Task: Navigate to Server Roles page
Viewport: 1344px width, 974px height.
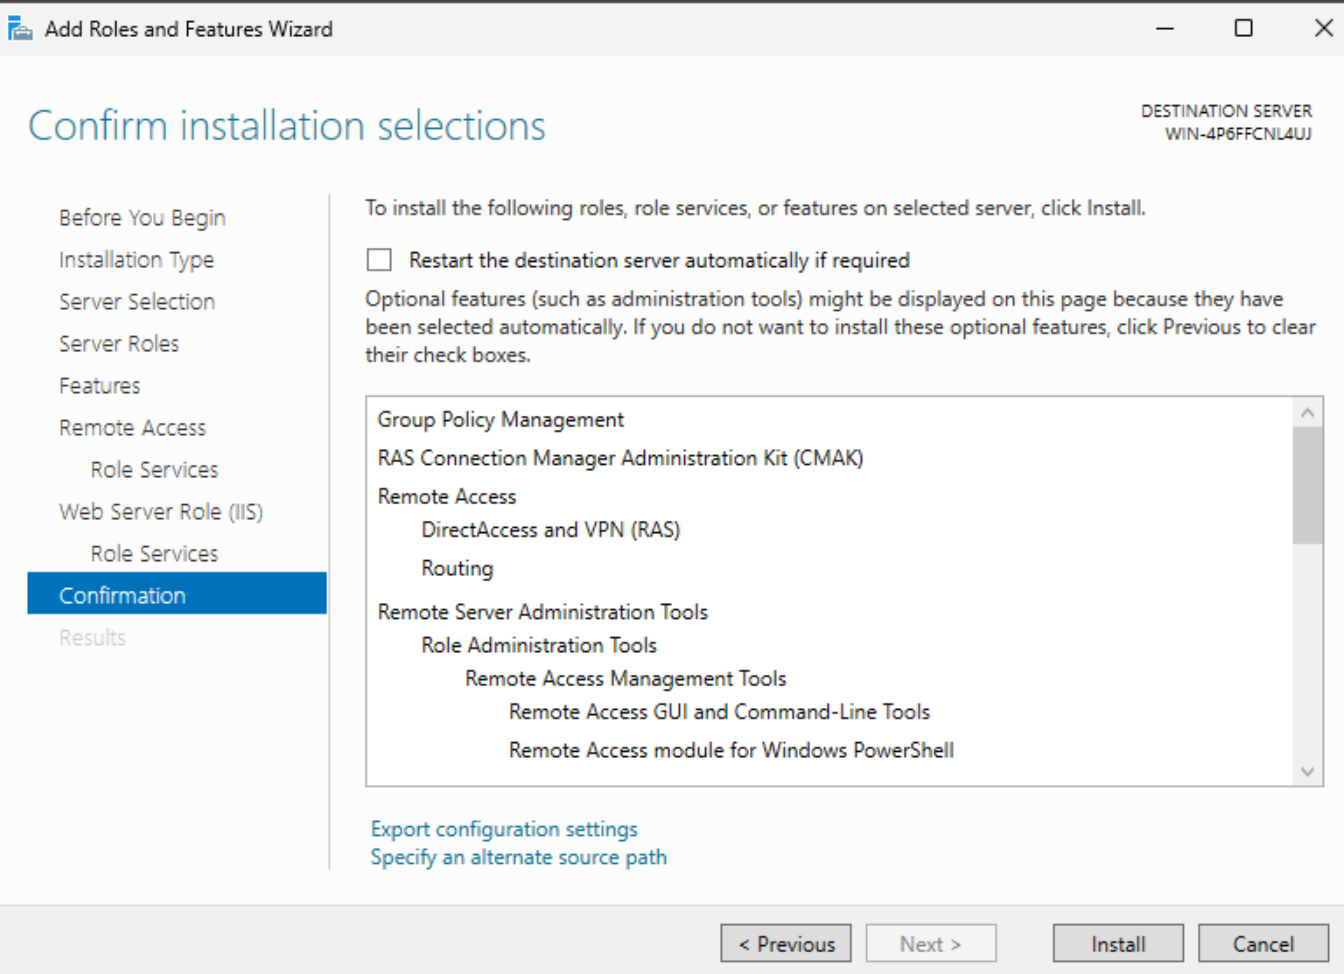Action: click(119, 344)
